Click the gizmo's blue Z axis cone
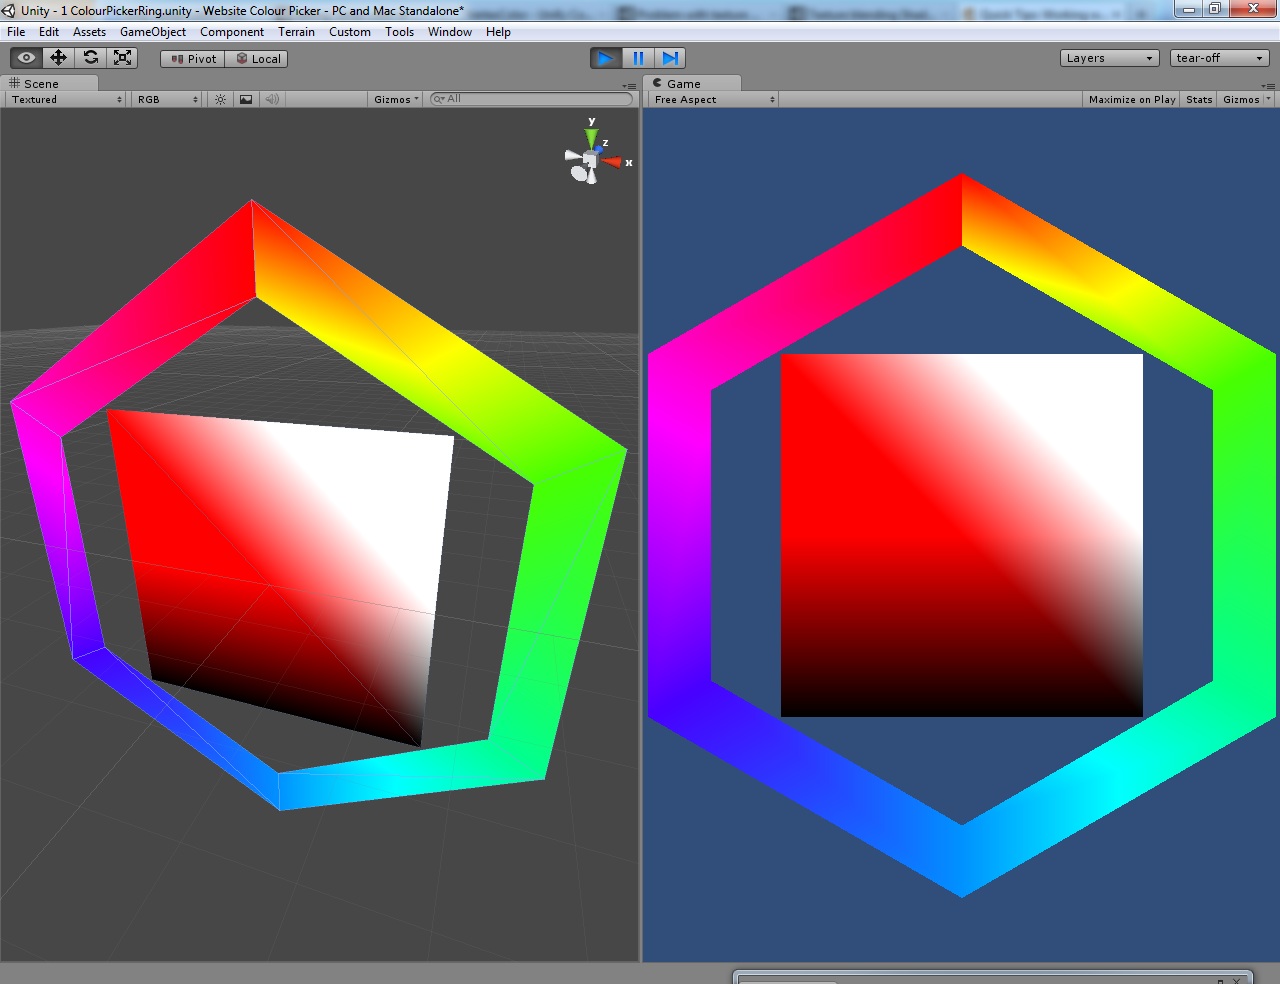 pyautogui.click(x=598, y=150)
